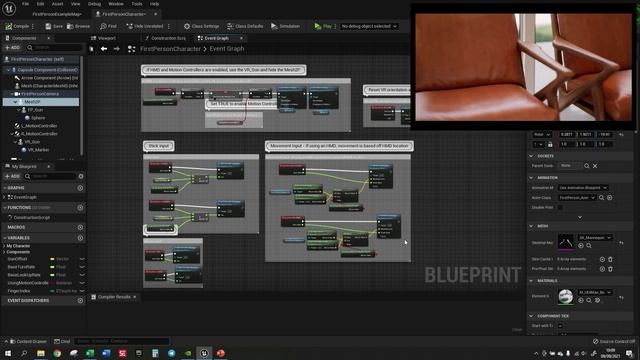Switch to Construction Script tab
The image size is (640, 360).
tap(165, 38)
